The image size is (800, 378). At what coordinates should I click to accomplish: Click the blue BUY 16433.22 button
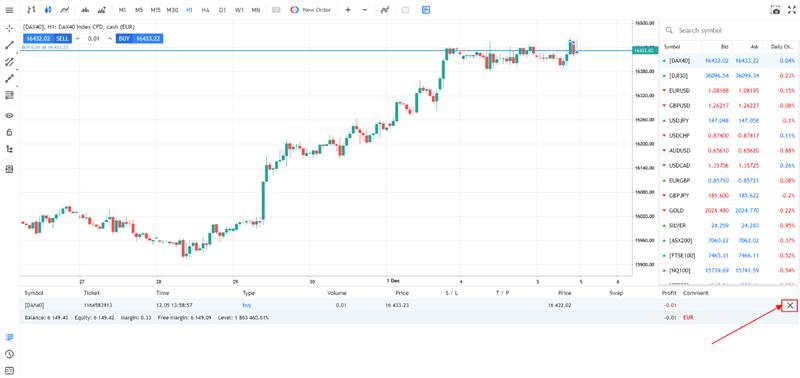(x=139, y=38)
